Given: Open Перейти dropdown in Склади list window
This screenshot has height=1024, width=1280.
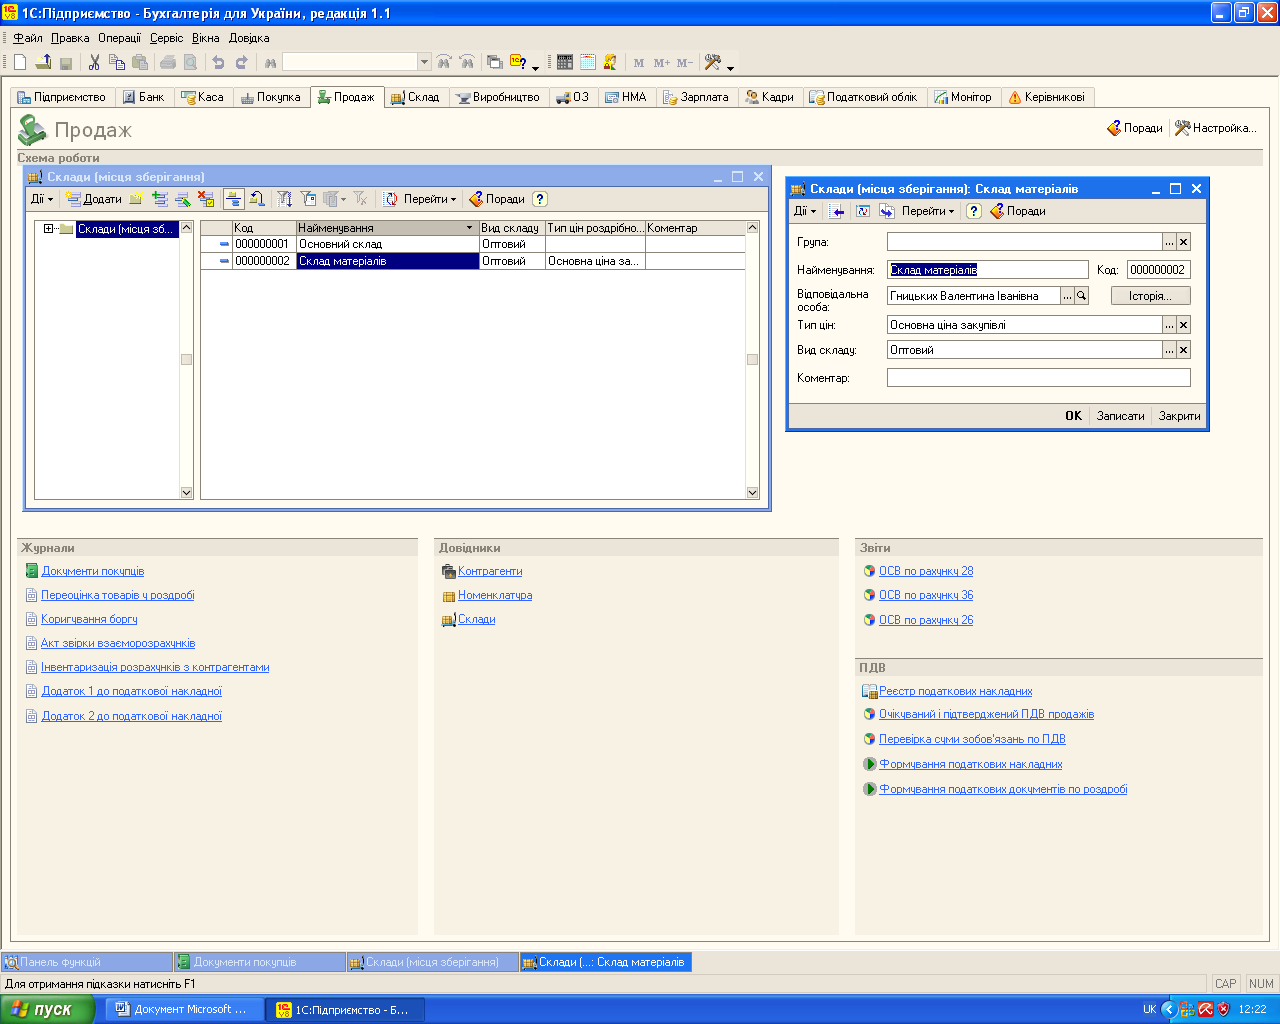Looking at the screenshot, I should (x=430, y=199).
